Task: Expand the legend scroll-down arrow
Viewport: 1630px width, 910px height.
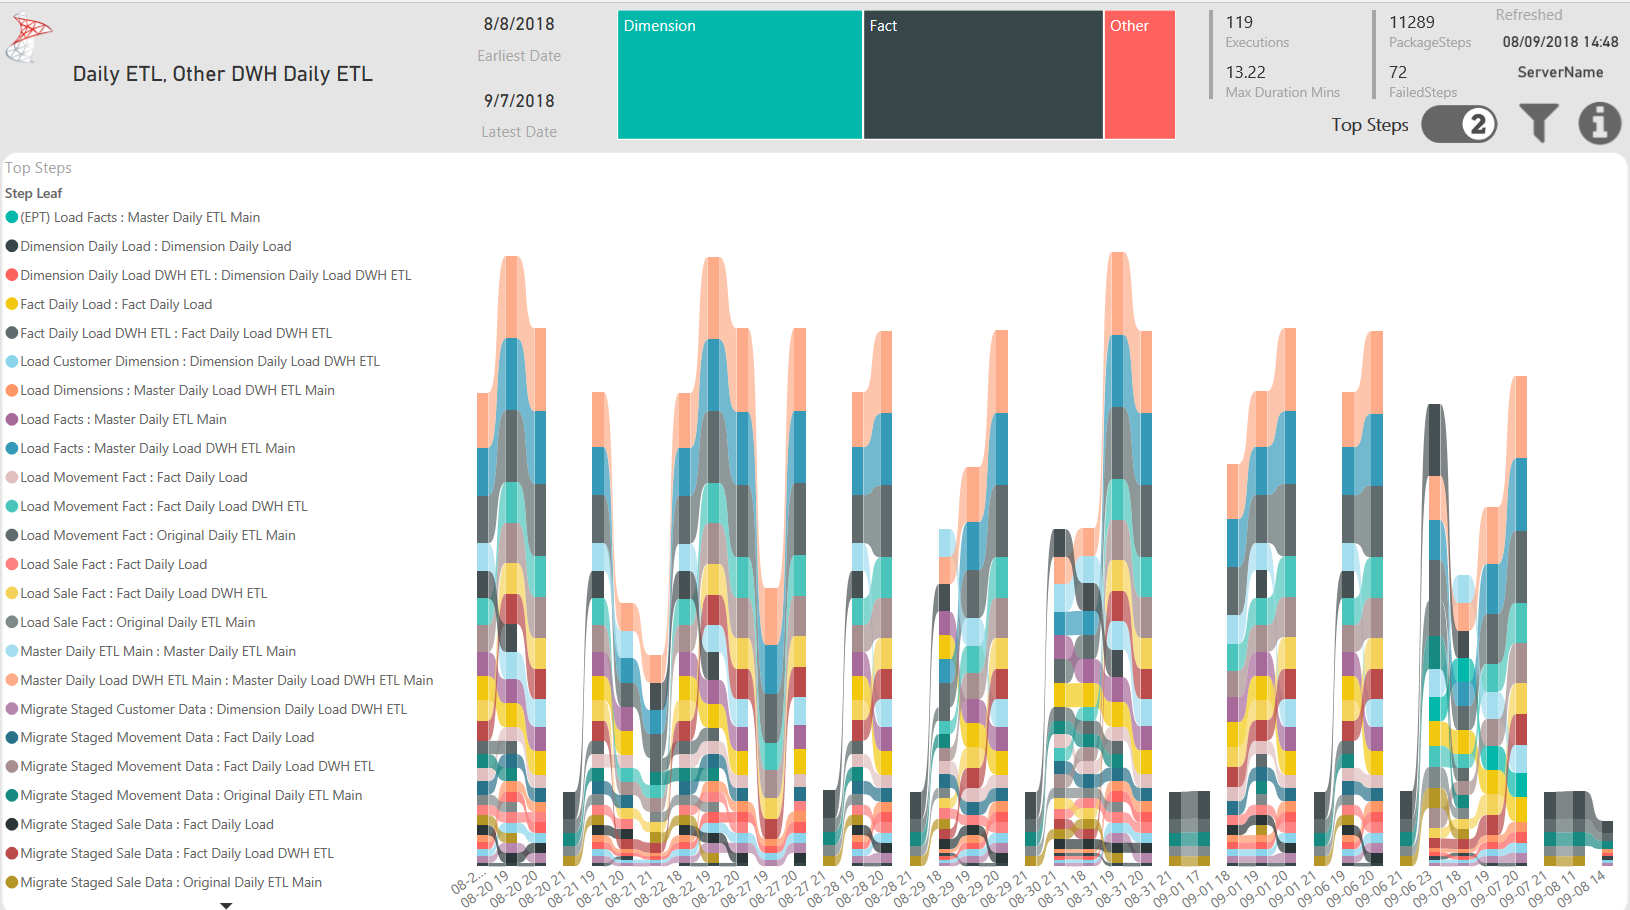Action: 226,905
